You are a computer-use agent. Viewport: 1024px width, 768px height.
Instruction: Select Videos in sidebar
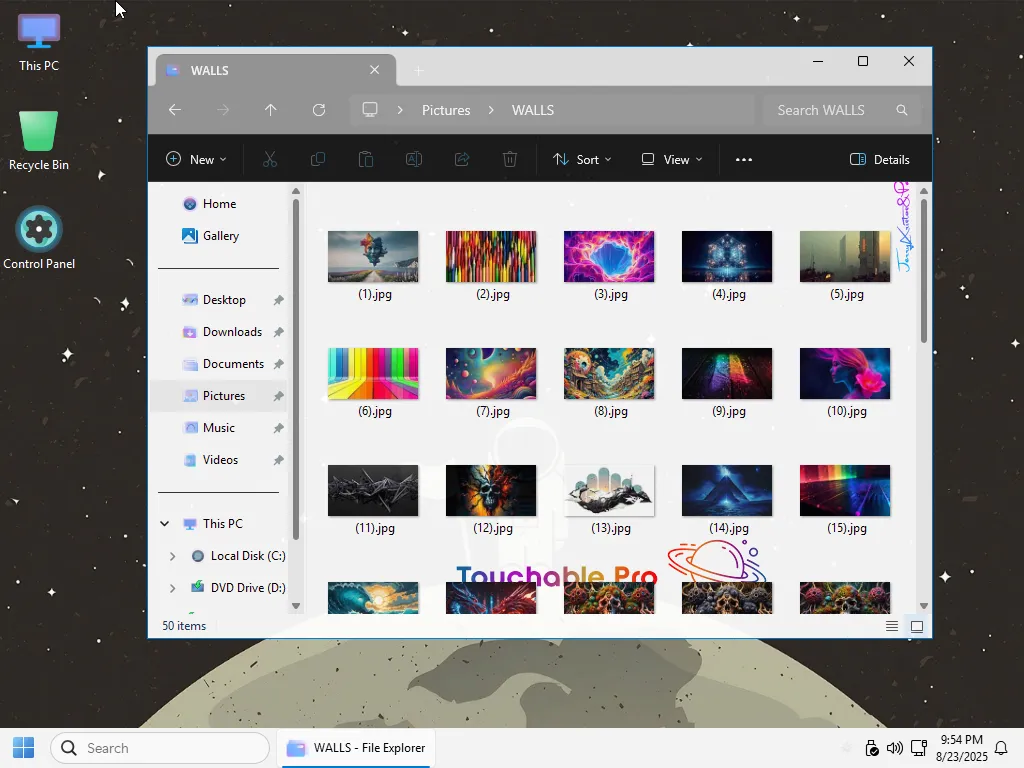click(x=220, y=460)
